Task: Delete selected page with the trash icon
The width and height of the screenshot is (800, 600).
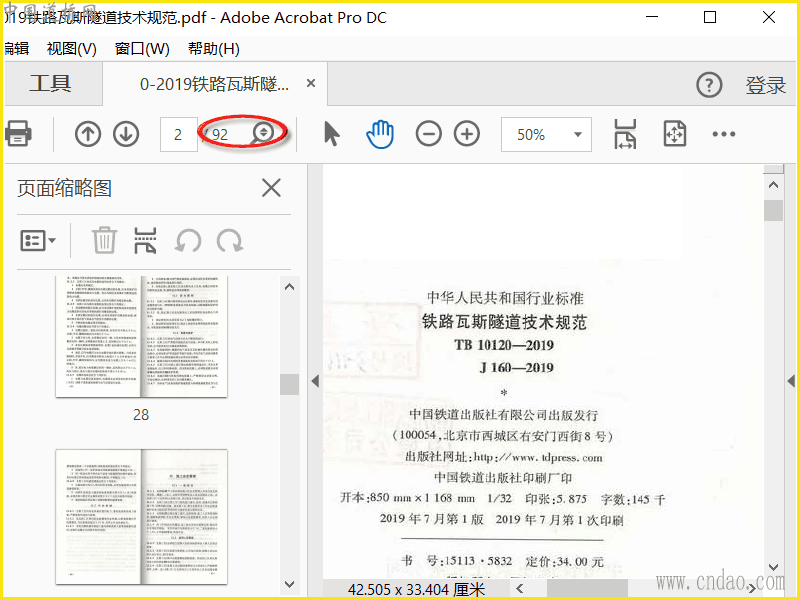Action: point(104,240)
